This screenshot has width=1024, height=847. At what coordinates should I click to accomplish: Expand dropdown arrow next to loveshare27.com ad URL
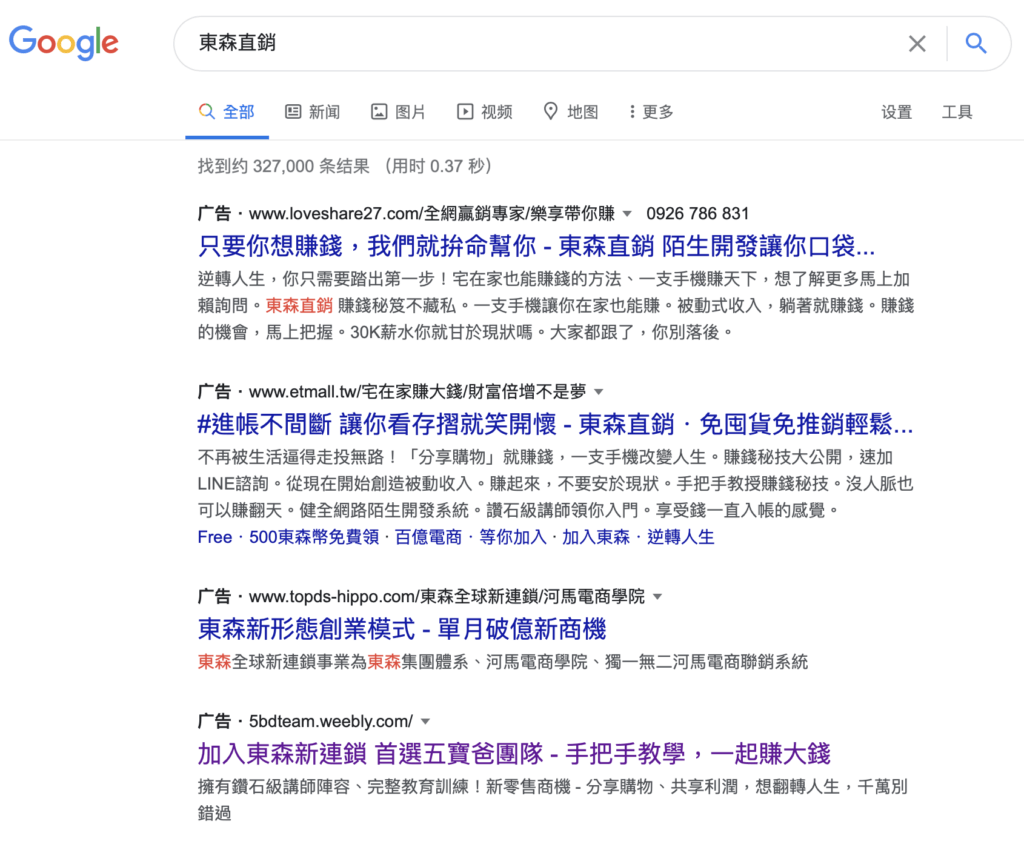pyautogui.click(x=628, y=214)
